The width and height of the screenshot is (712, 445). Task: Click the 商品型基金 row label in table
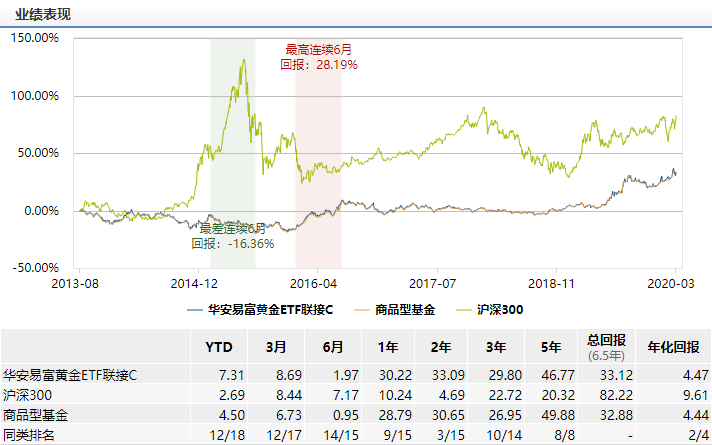tap(35, 415)
